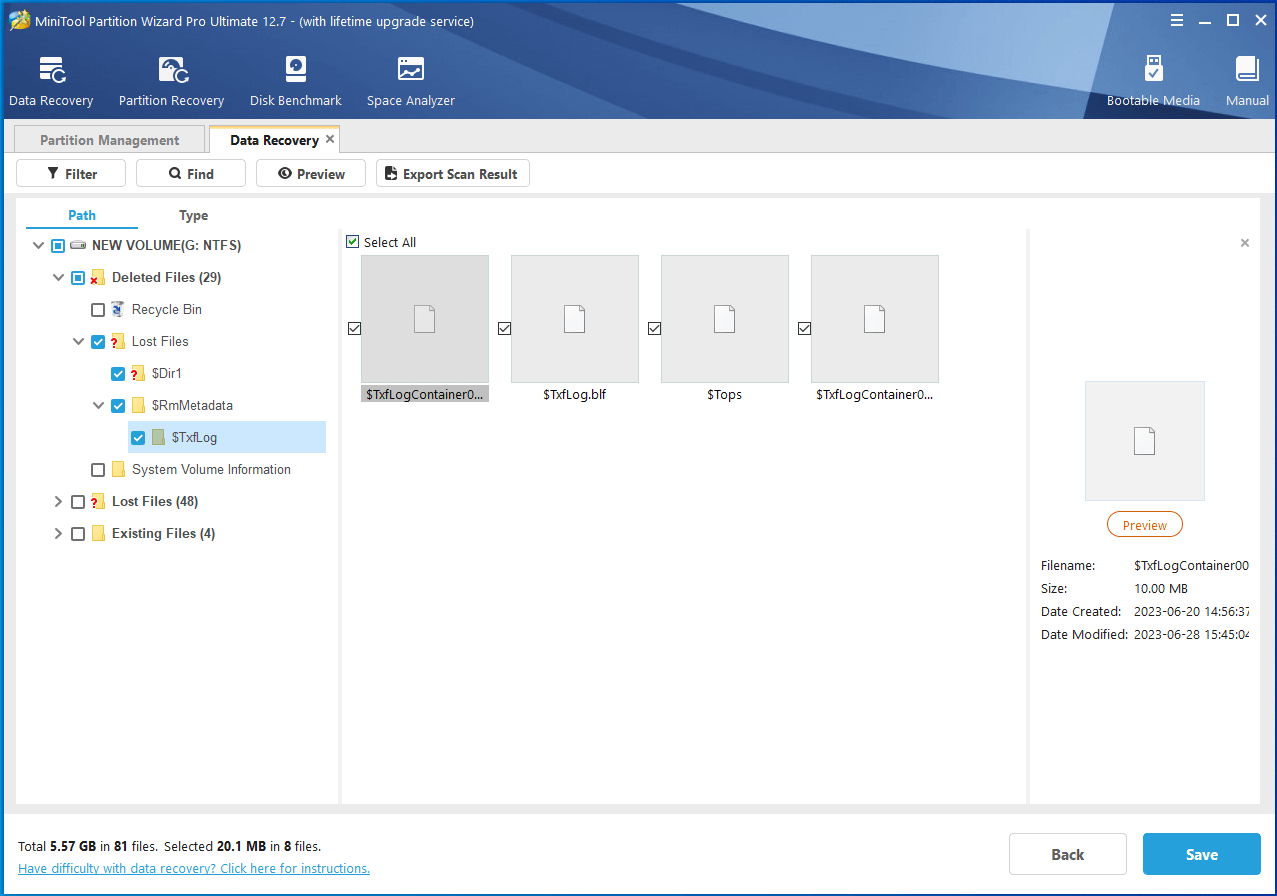The height and width of the screenshot is (896, 1277).
Task: Uncheck the $TxfLog.blf file checkbox
Action: coord(504,328)
